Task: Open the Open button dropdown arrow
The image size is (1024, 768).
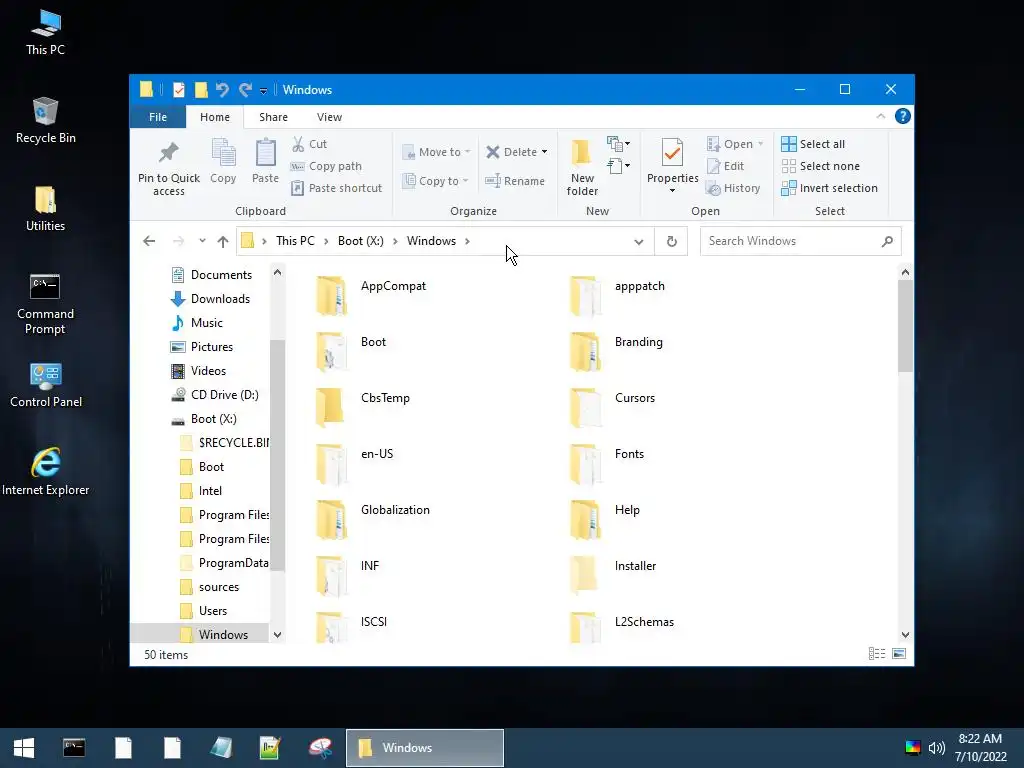Action: (x=761, y=144)
